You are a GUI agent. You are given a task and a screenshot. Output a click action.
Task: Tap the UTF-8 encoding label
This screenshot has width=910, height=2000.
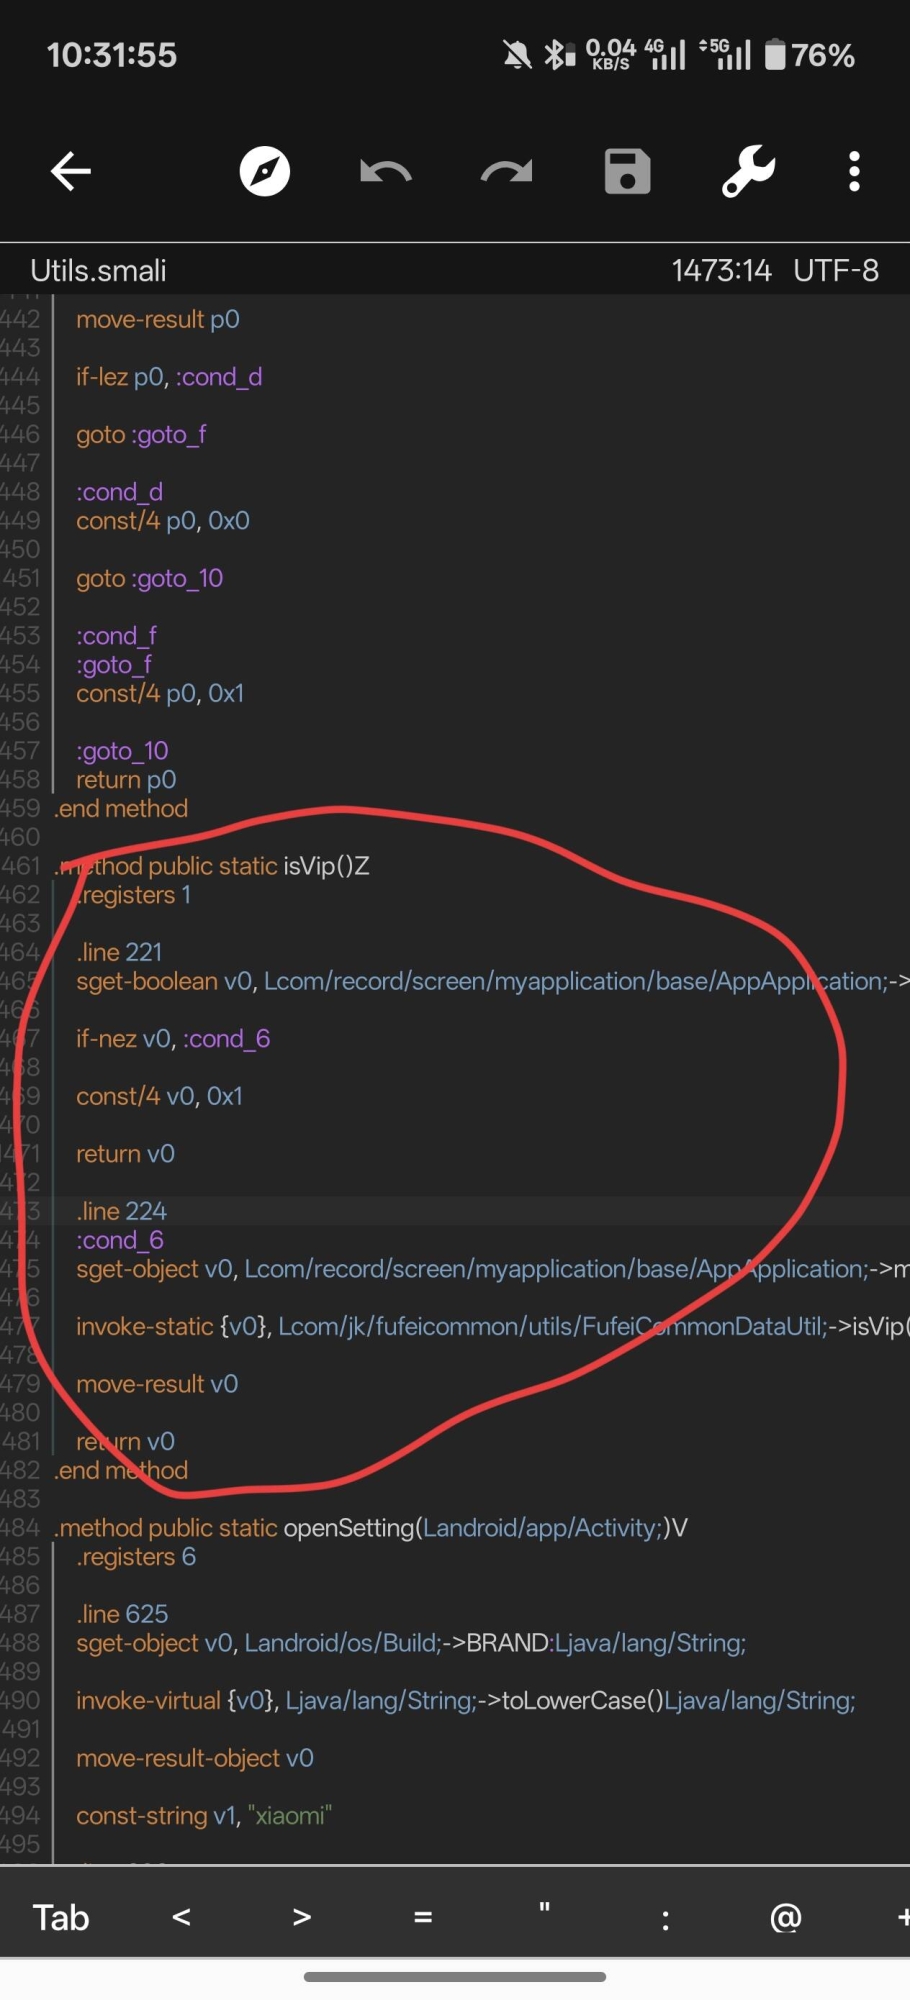click(836, 271)
